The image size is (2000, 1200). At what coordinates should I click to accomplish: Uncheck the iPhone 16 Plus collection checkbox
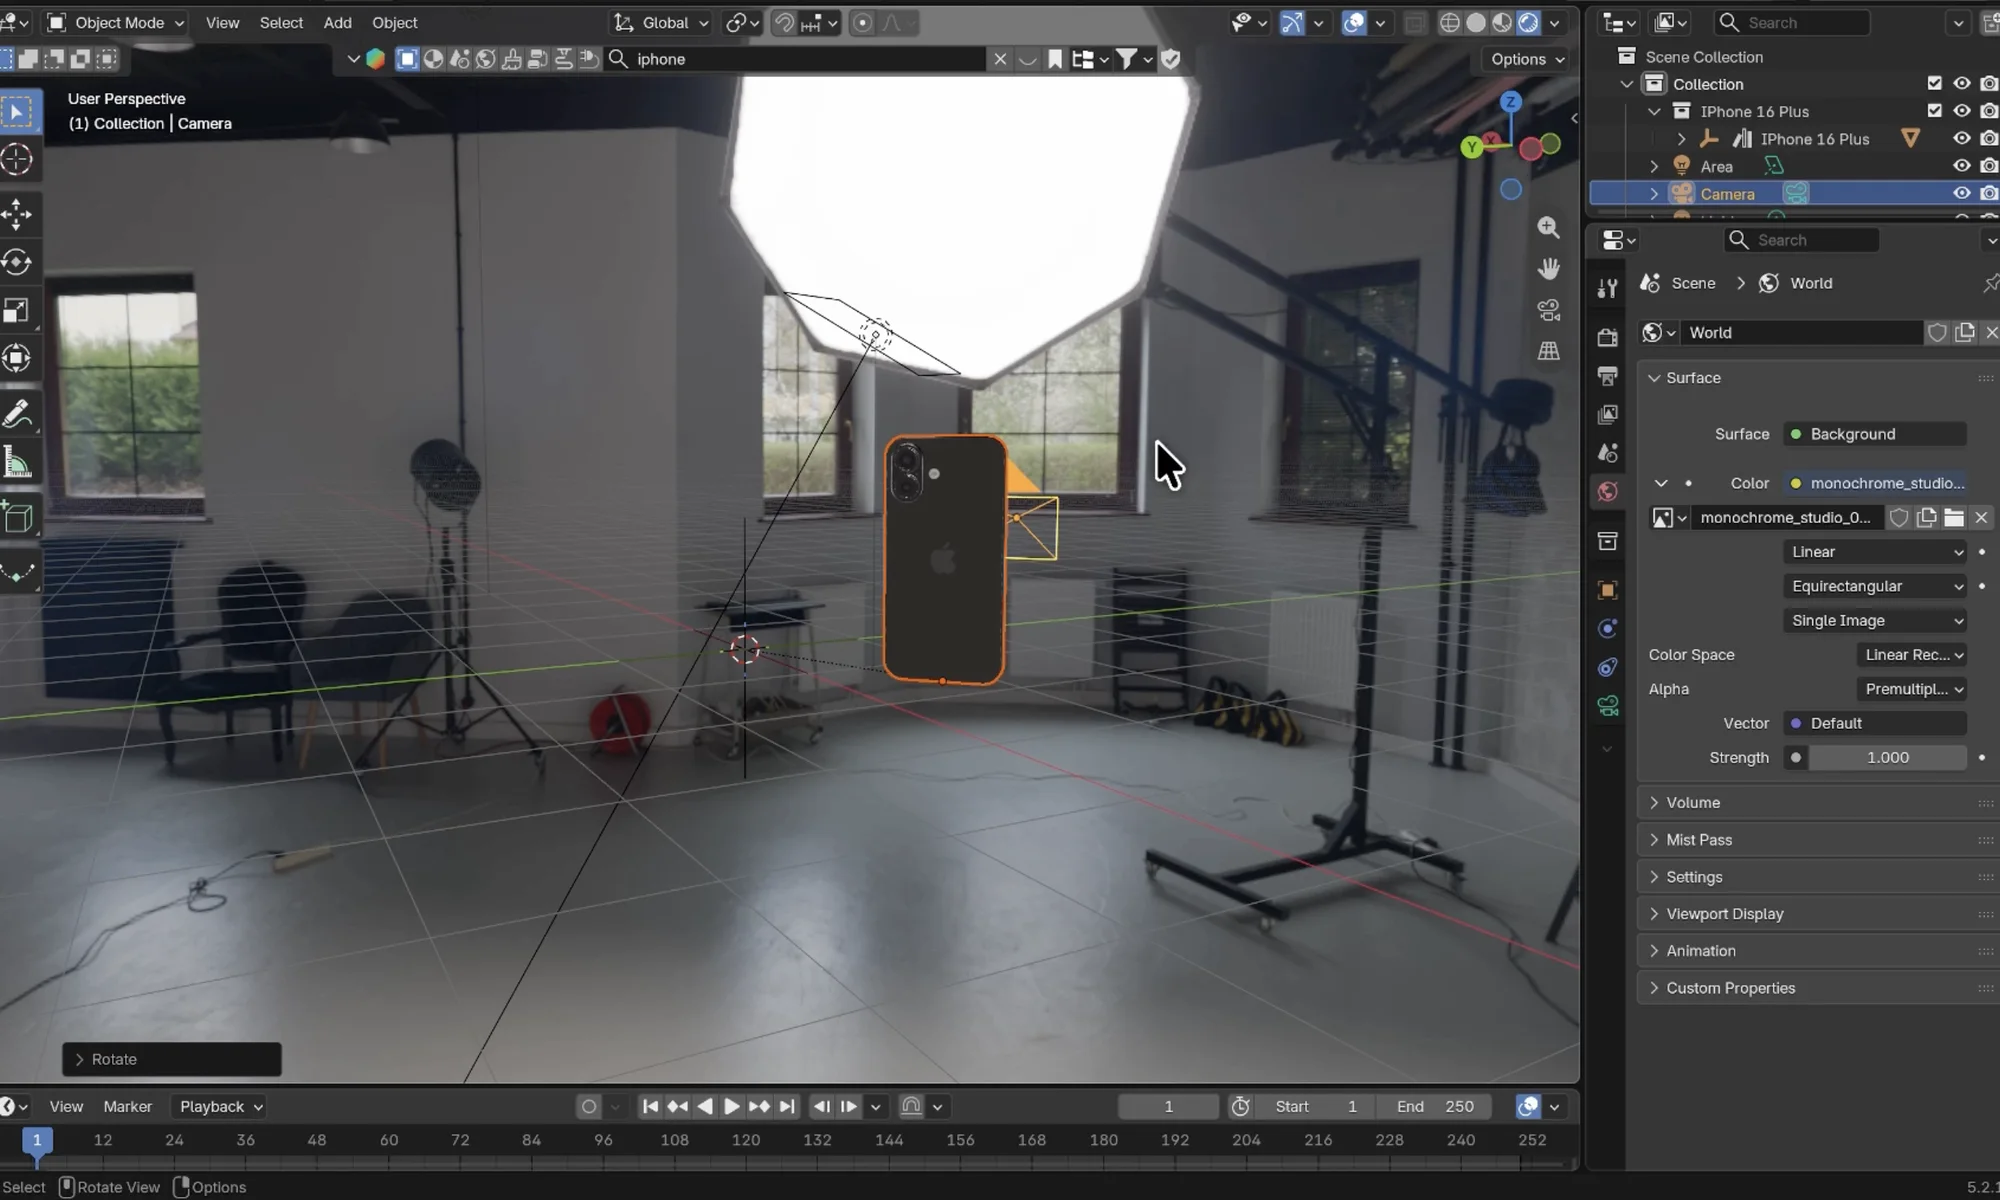pyautogui.click(x=1934, y=111)
